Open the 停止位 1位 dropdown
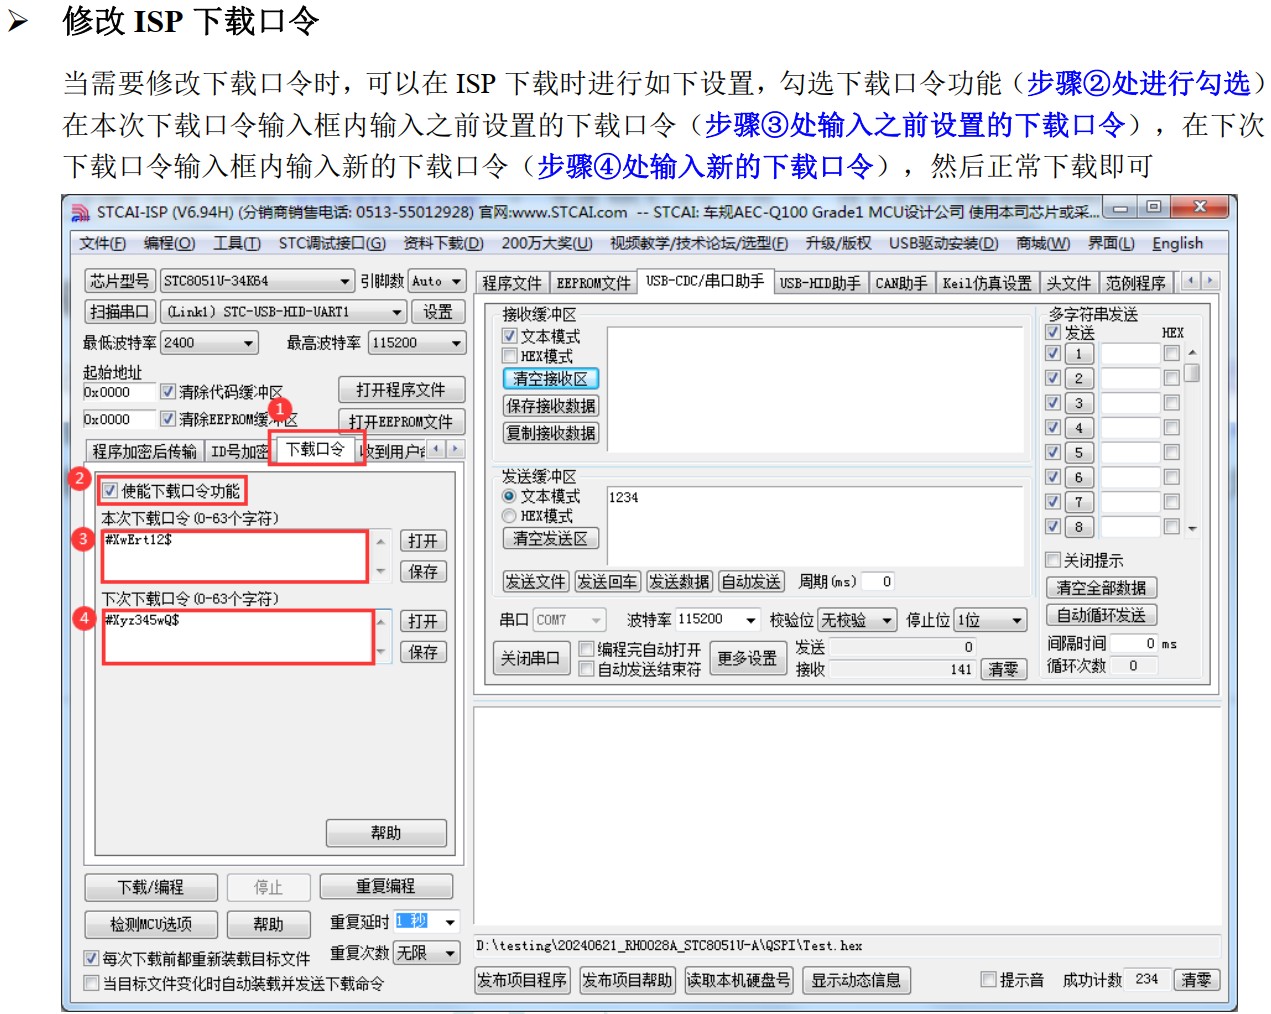The height and width of the screenshot is (1014, 1271). pyautogui.click(x=991, y=620)
